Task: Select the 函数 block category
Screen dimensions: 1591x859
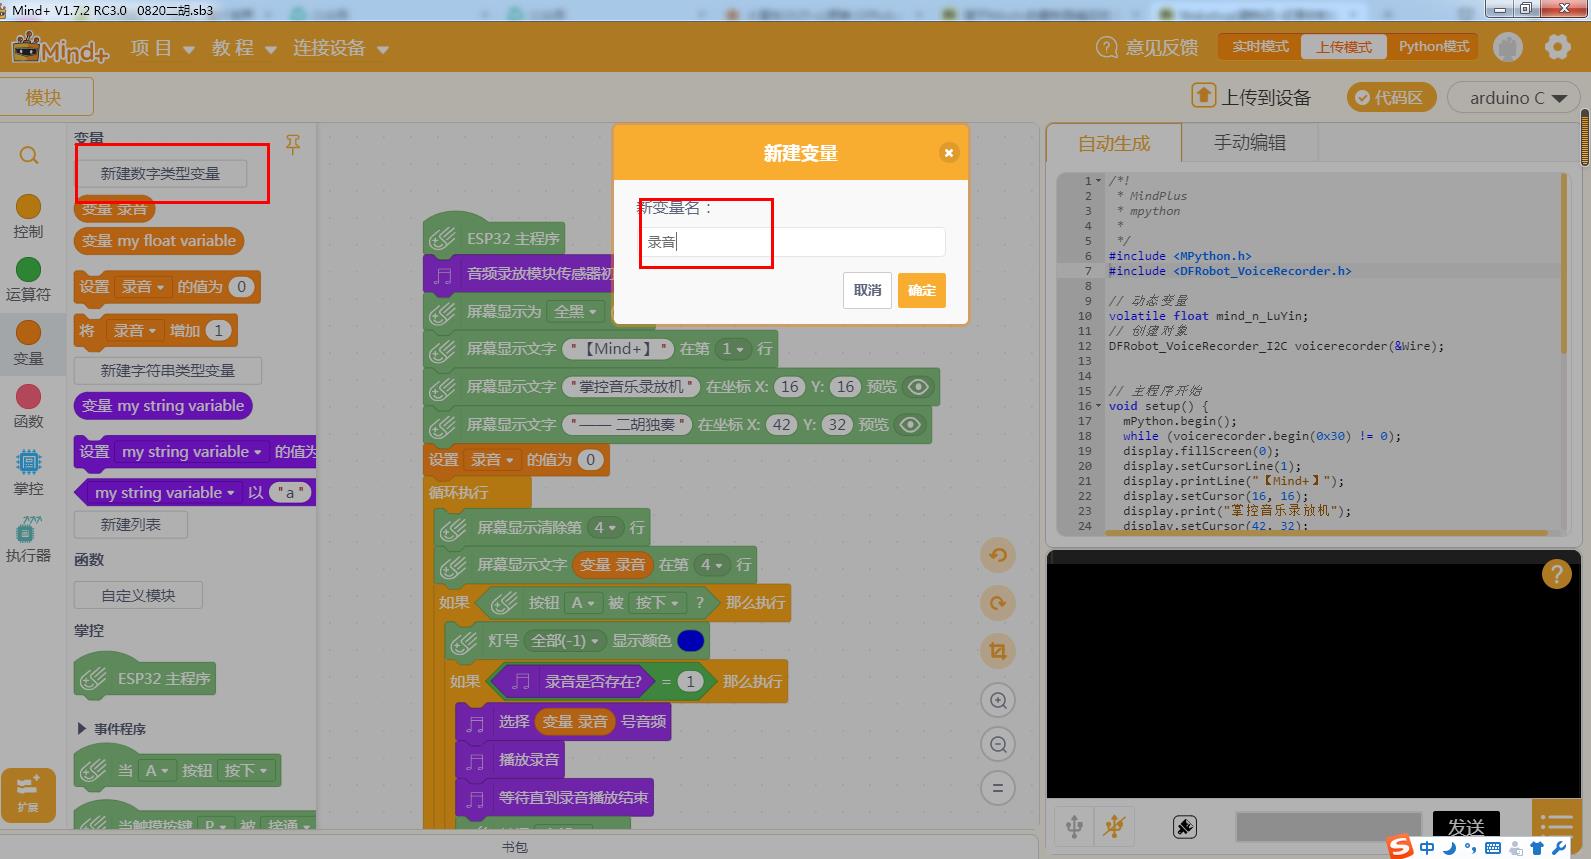Action: (x=28, y=407)
